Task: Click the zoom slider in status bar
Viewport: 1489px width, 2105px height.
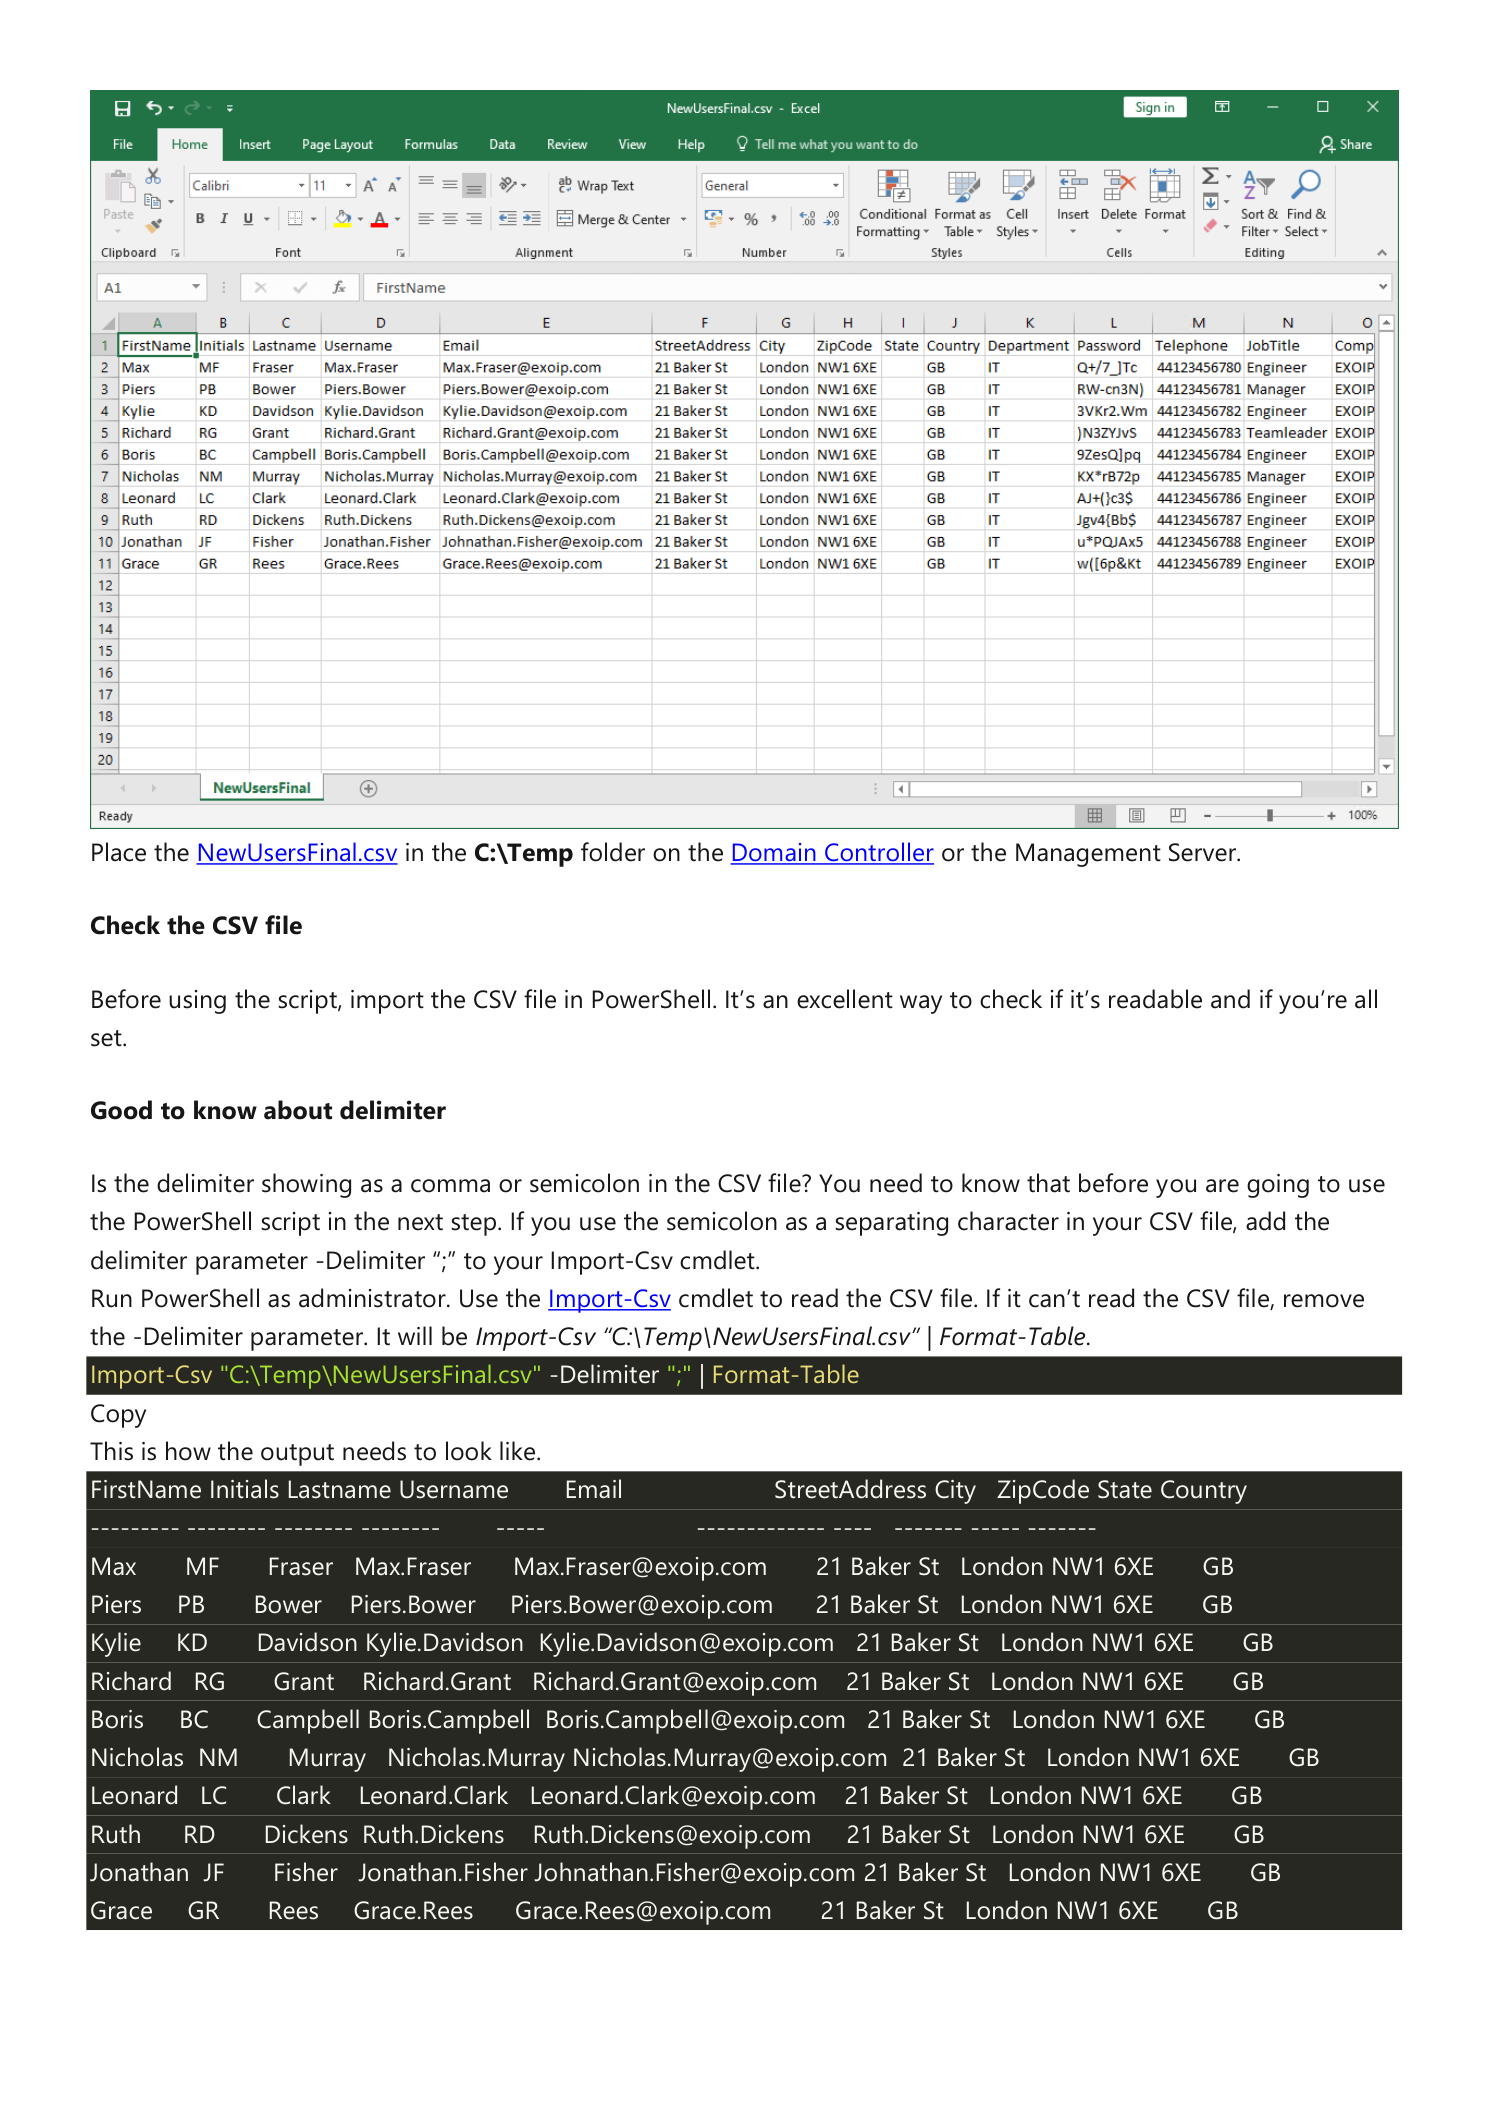Action: coord(1270,816)
